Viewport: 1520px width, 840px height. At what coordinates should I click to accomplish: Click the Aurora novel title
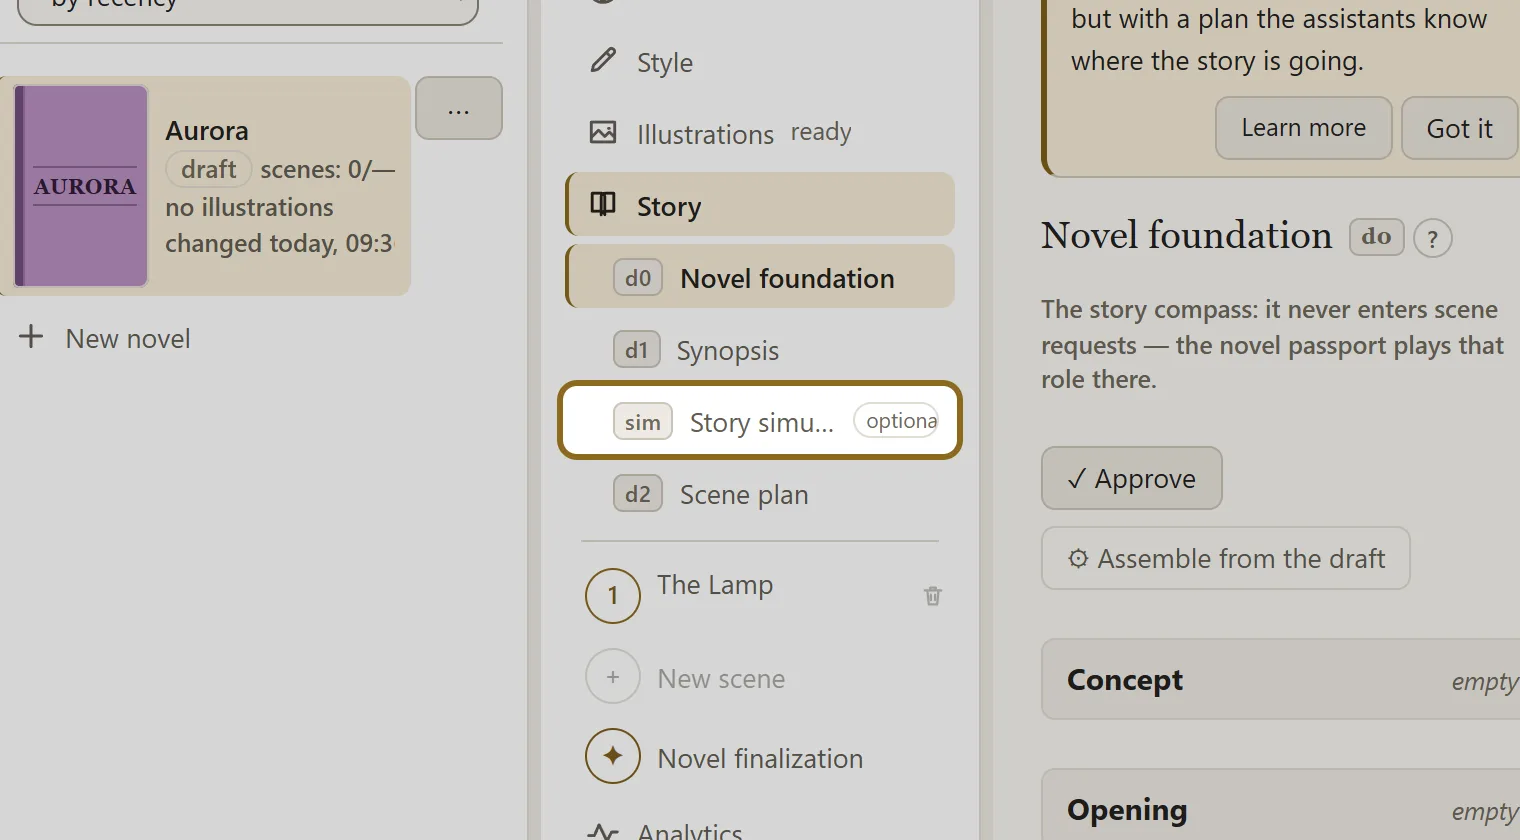click(x=207, y=131)
